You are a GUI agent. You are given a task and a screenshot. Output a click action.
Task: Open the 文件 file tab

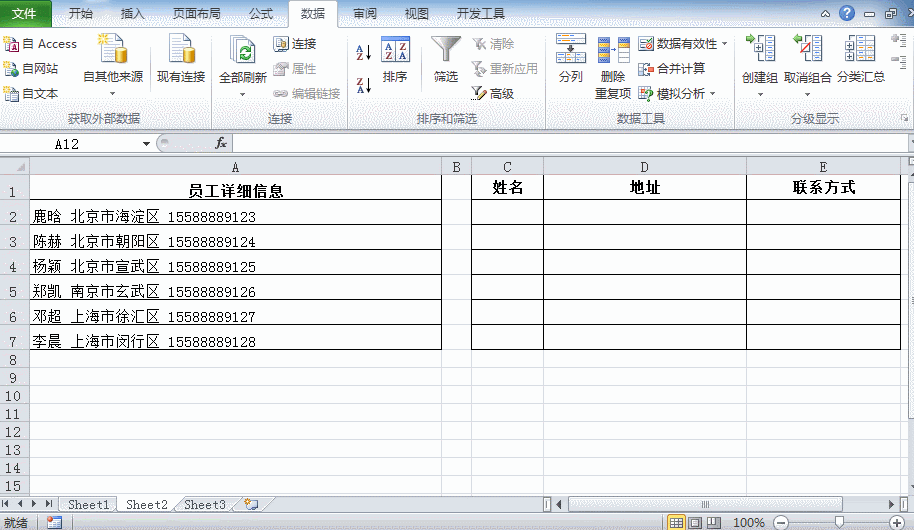pyautogui.click(x=25, y=13)
